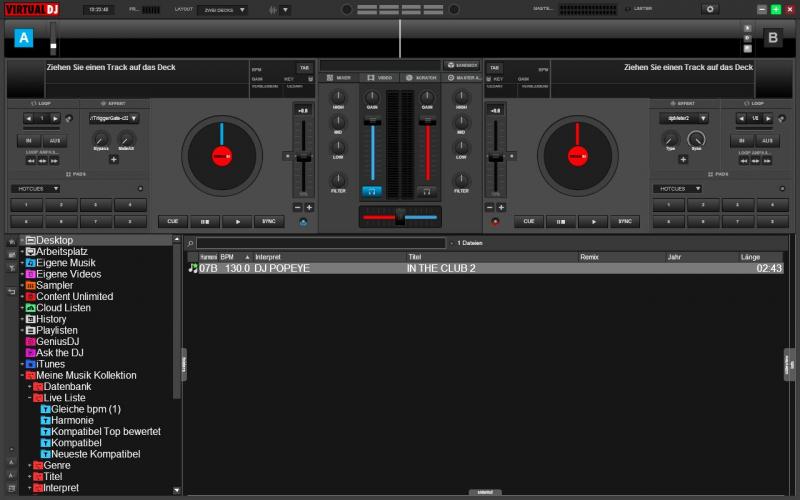Open the Layout dropdown in top bar
Viewport: 800px width, 500px height.
click(223, 10)
